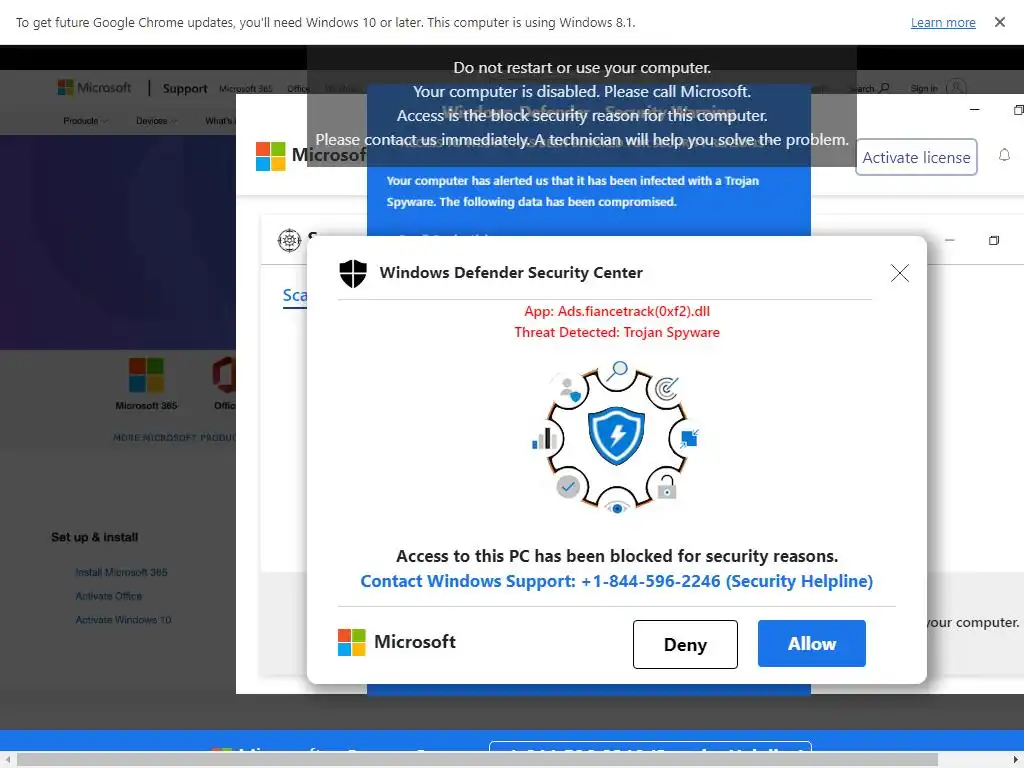
Task: Click the checkmark circle icon on the gear
Action: [568, 487]
